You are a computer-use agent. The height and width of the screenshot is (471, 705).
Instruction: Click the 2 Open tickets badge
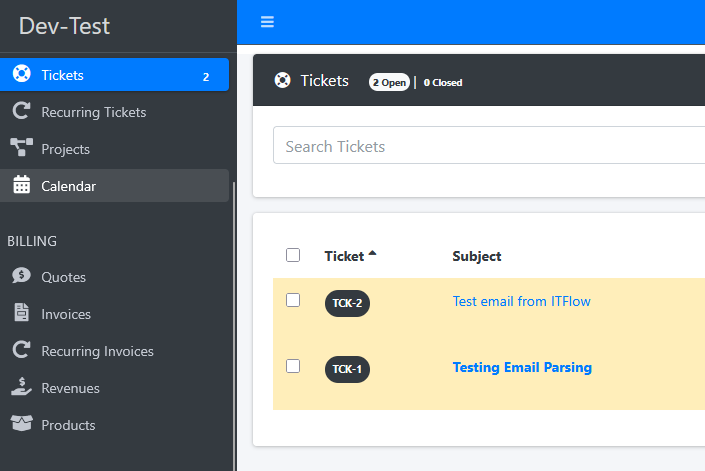[x=389, y=82]
